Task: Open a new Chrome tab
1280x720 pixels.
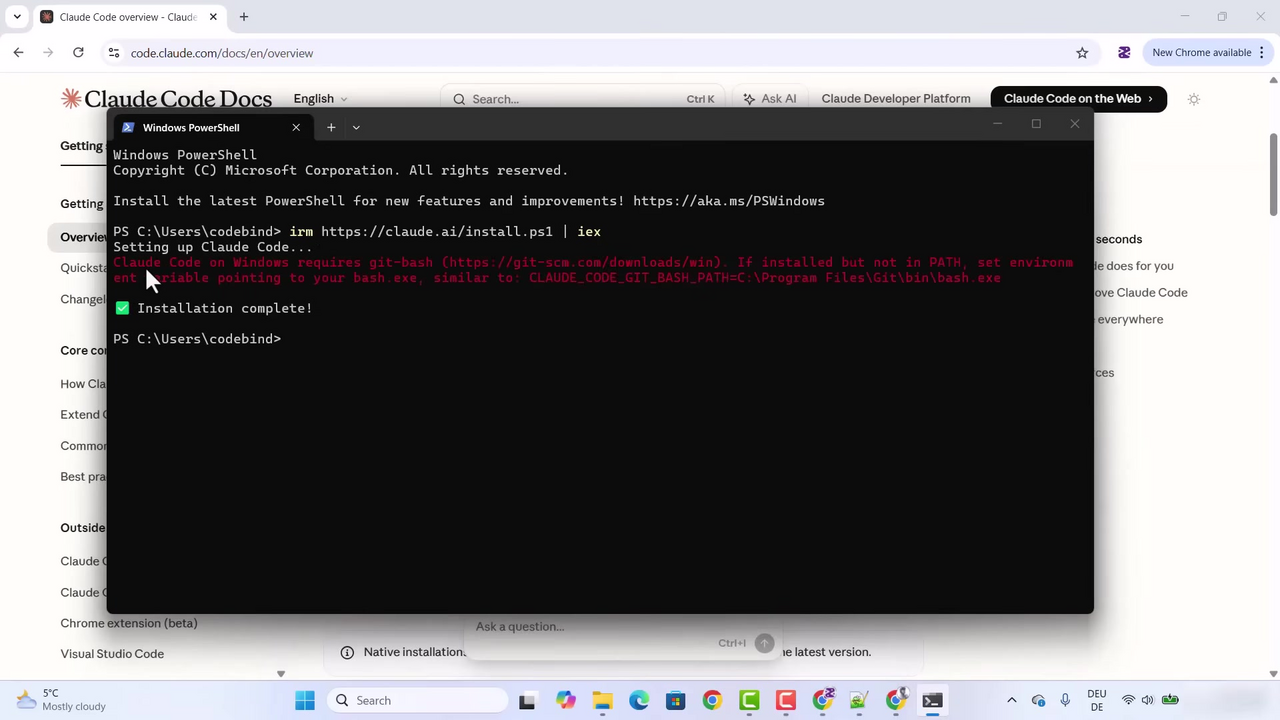Action: point(244,17)
